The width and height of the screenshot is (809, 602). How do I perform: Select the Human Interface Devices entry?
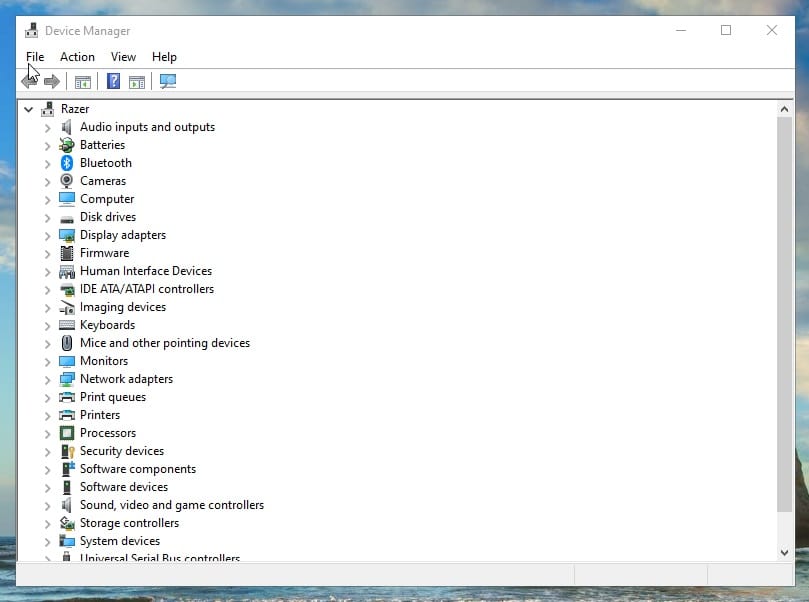(x=145, y=271)
